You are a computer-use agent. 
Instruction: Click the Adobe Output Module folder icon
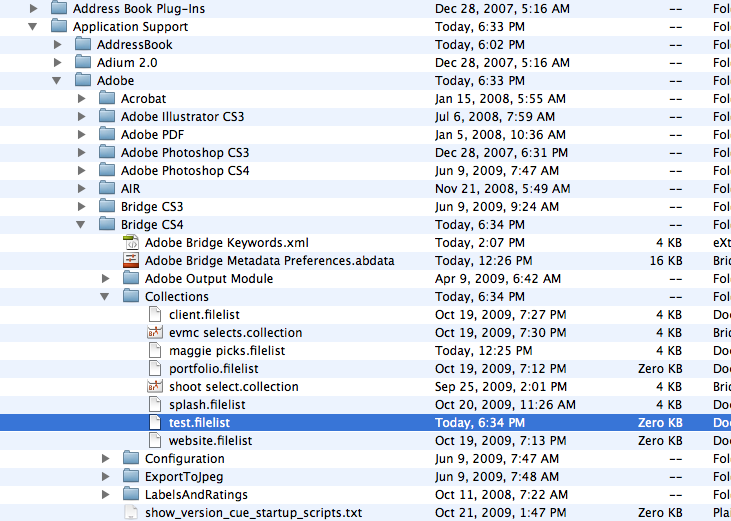coord(131,278)
